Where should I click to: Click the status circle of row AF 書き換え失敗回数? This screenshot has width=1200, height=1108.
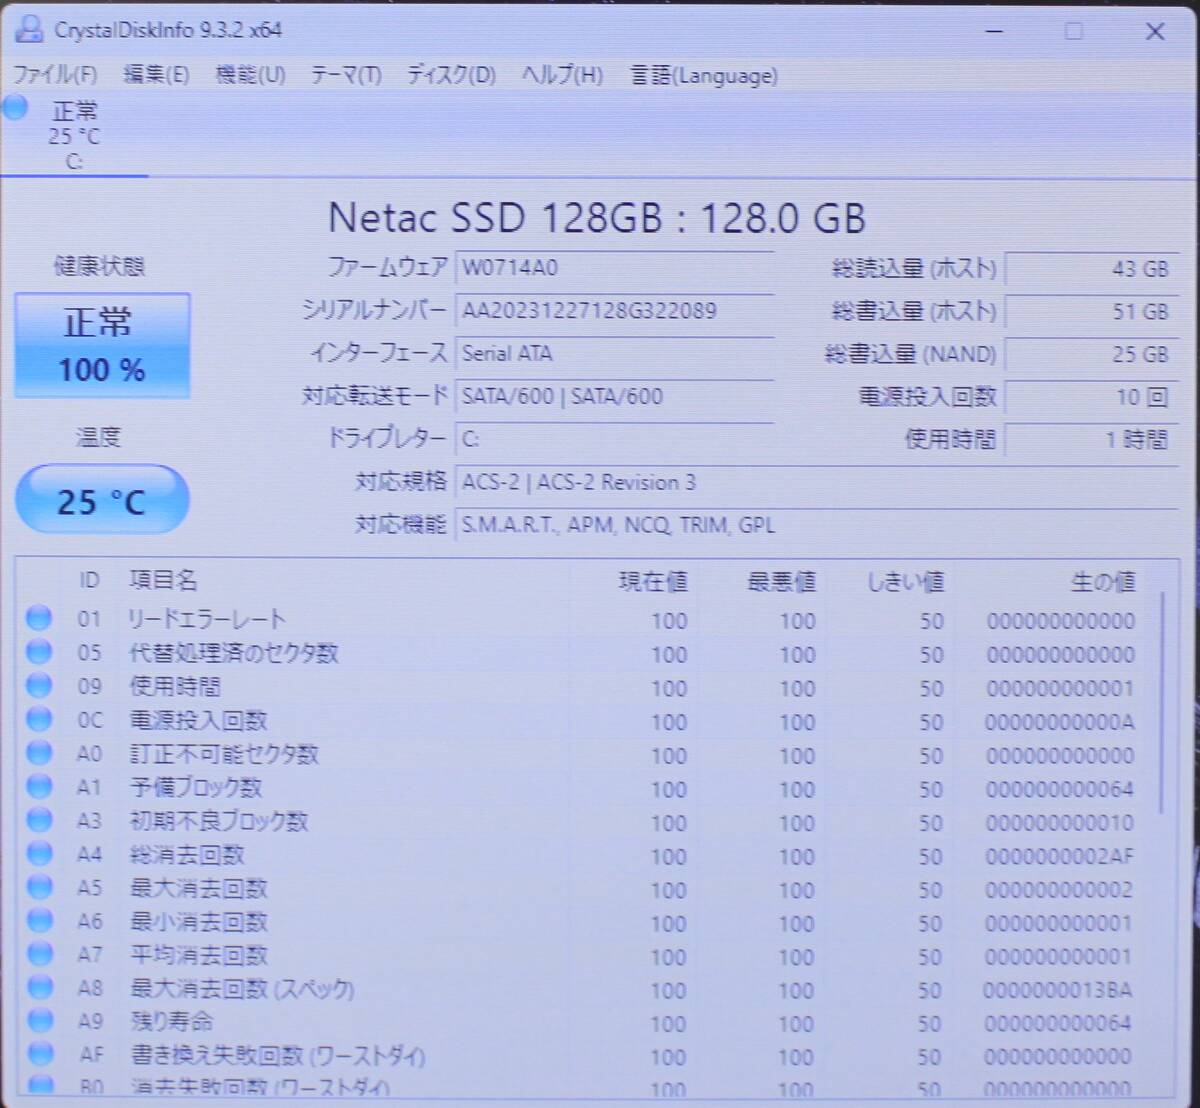pos(39,1054)
